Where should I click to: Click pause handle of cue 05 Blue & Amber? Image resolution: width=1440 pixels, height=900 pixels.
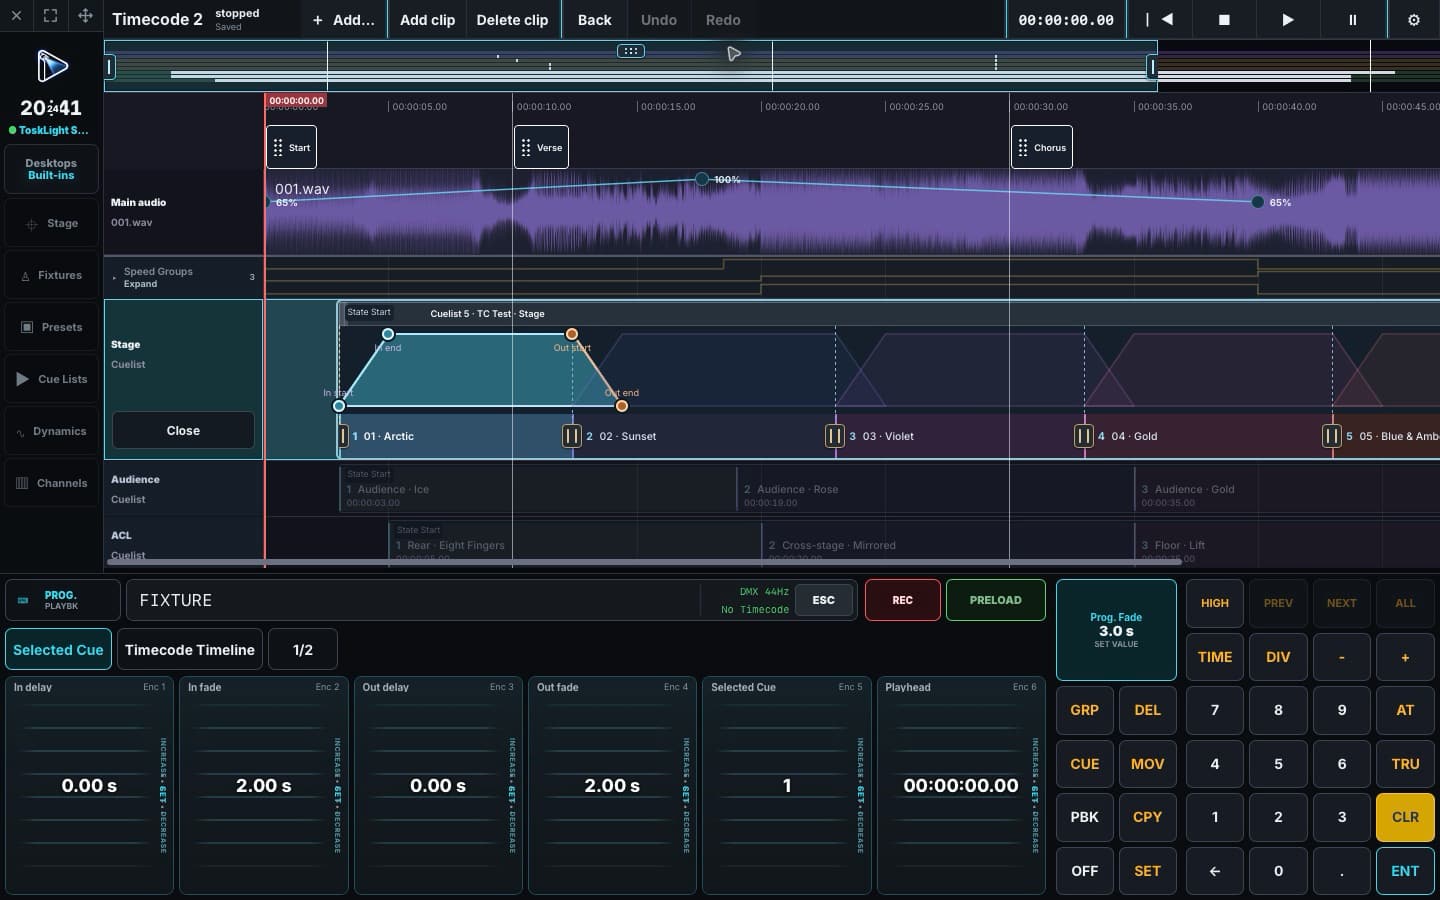coord(1331,436)
